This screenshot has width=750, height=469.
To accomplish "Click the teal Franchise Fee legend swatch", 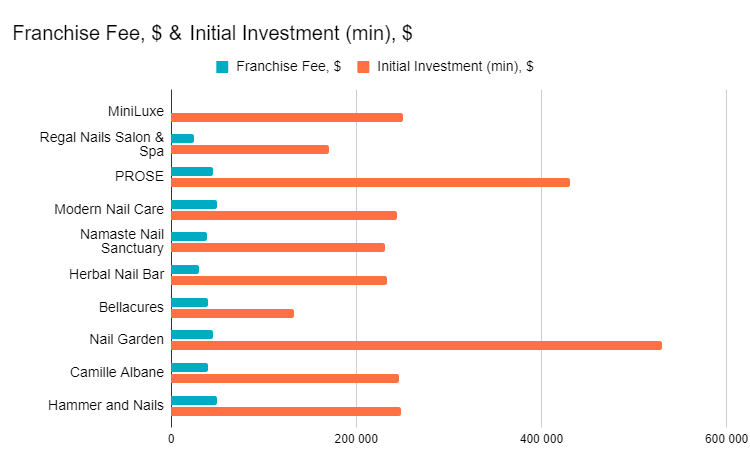I will pyautogui.click(x=222, y=67).
